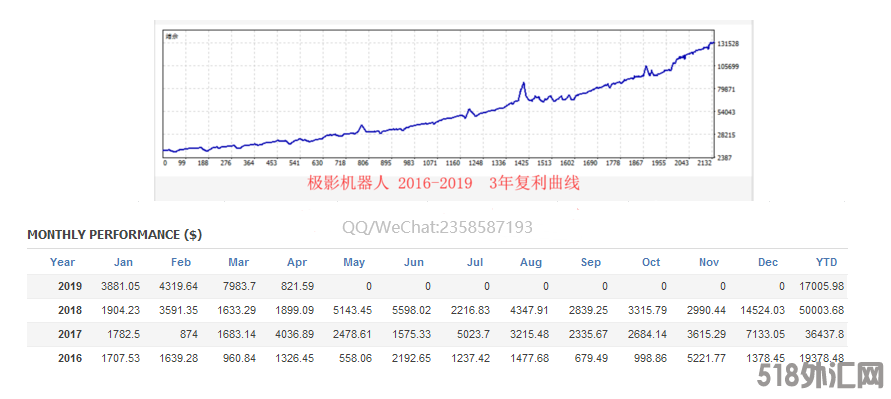Click the 2018 August value 4347.91

pyautogui.click(x=530, y=310)
